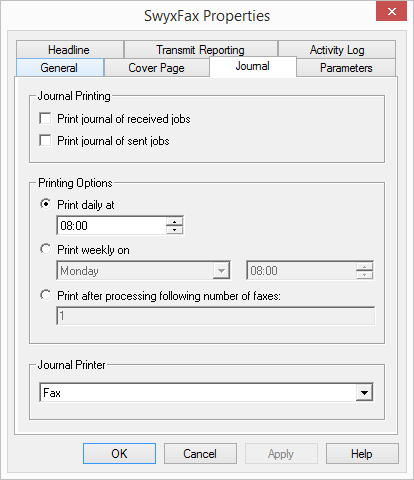The image size is (414, 480).
Task: Switch to the Parameters tab
Action: [346, 68]
